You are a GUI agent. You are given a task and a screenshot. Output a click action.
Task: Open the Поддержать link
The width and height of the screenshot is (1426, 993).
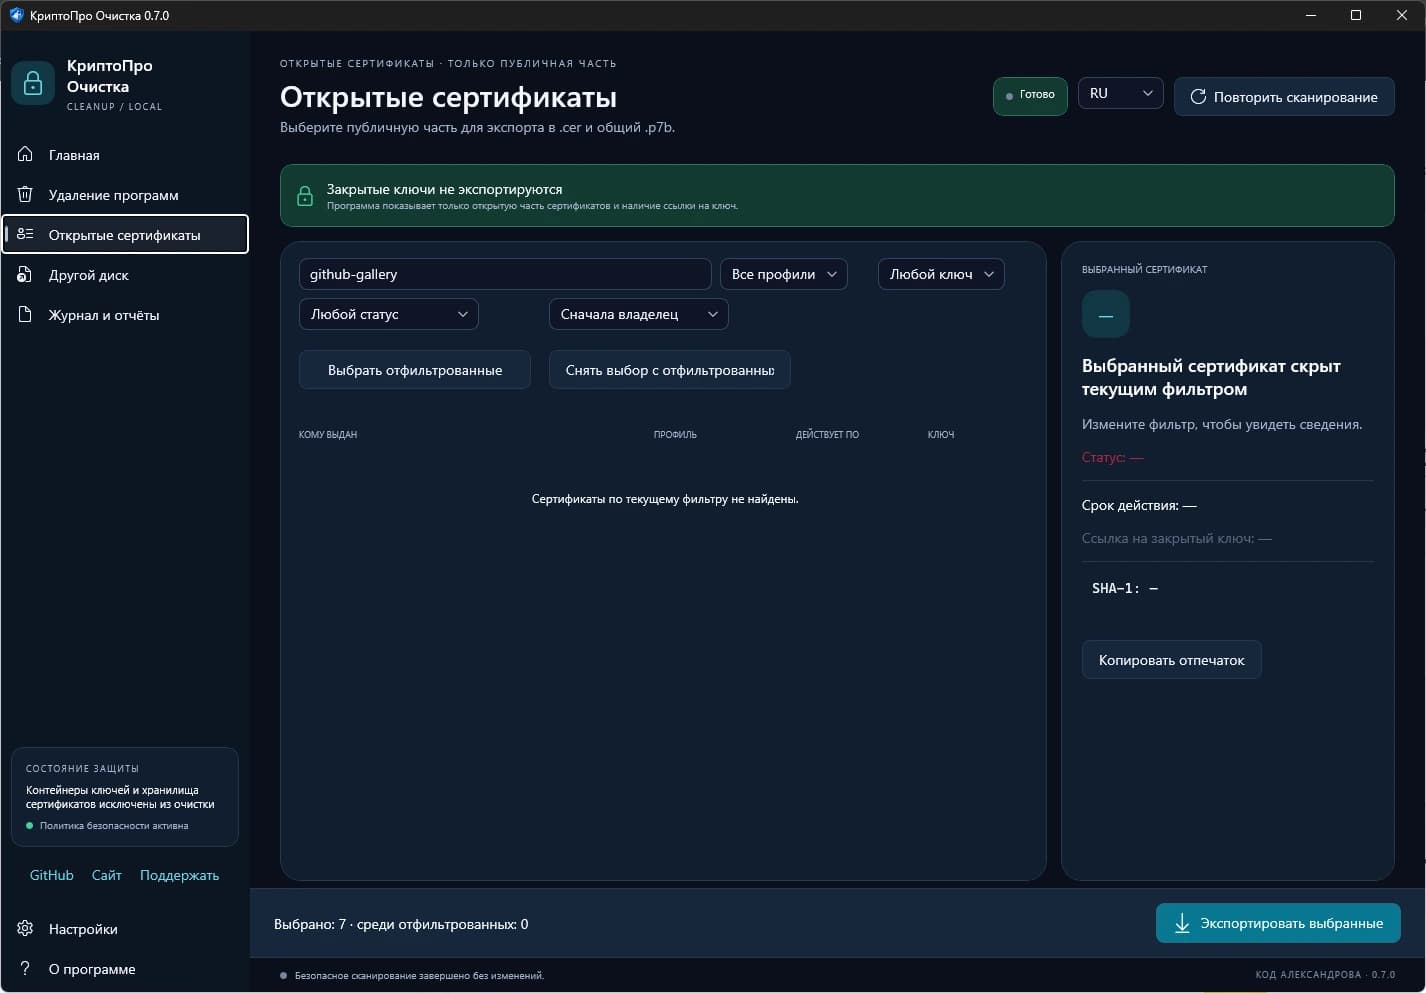(179, 875)
